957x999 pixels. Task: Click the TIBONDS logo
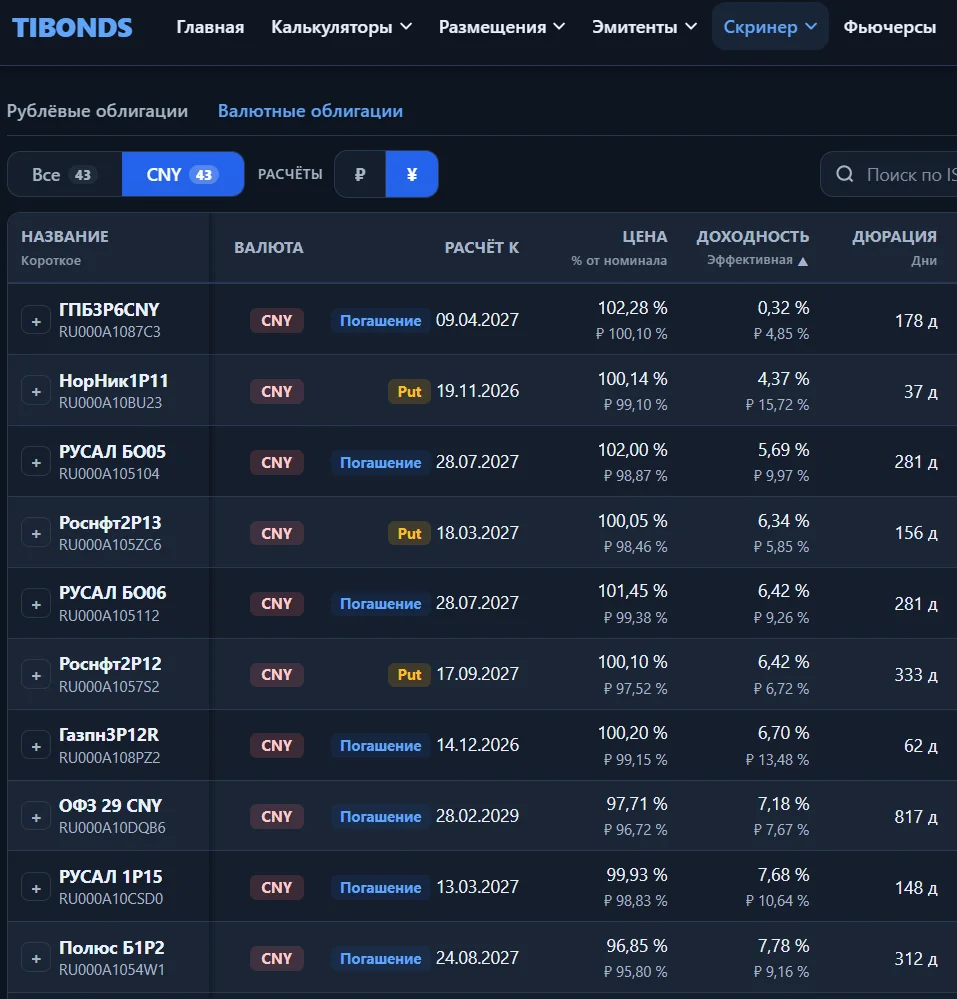tap(72, 27)
